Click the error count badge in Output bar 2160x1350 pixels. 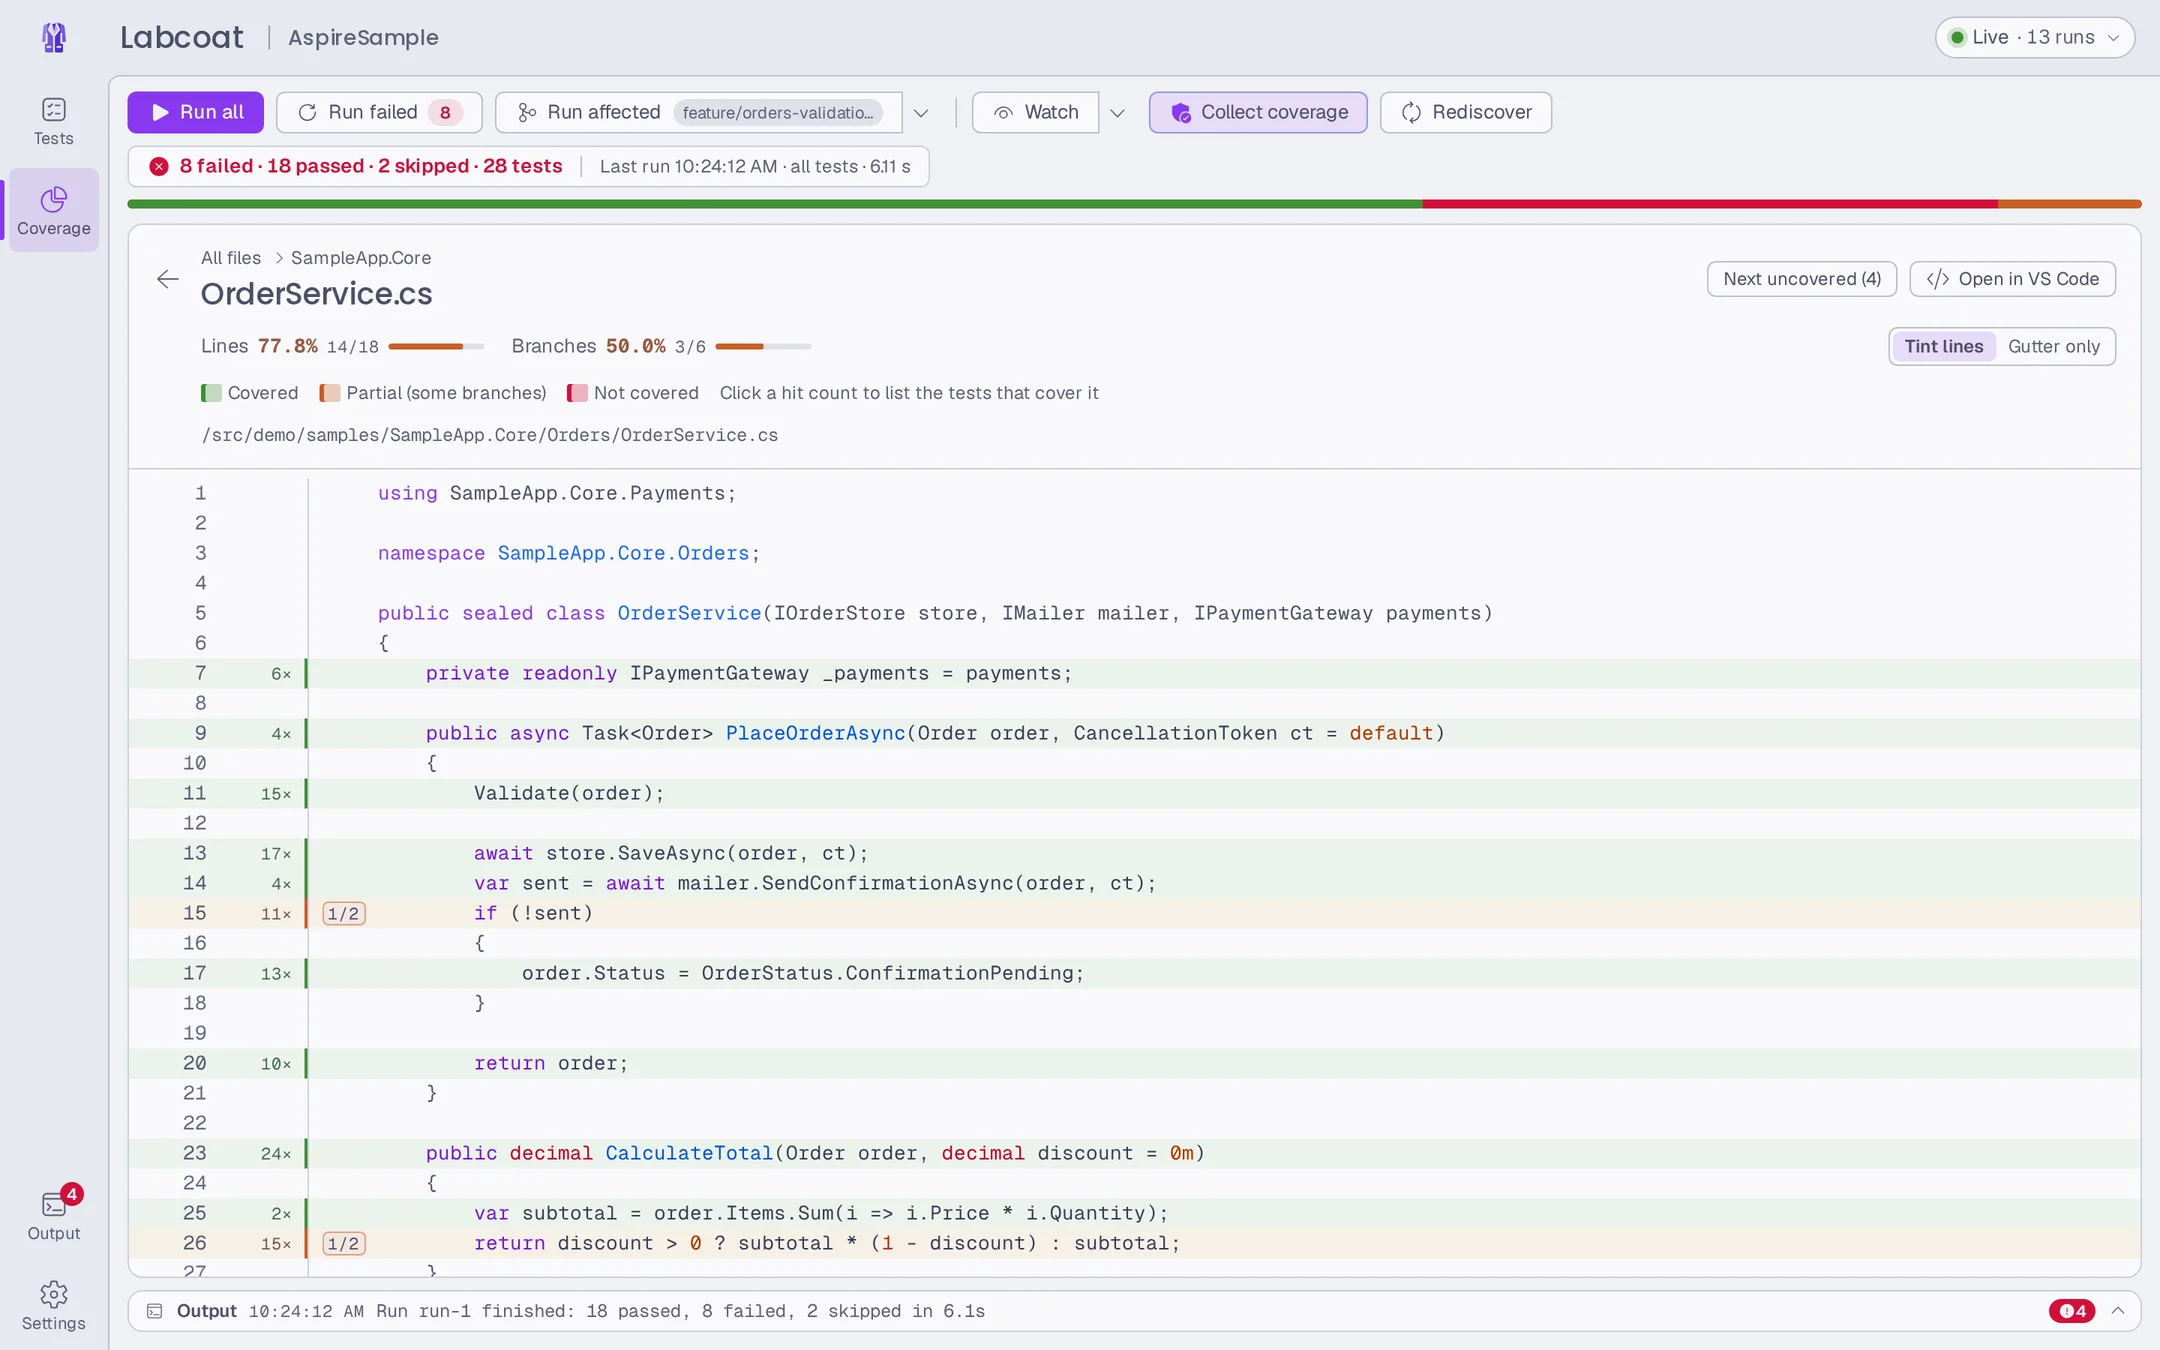(x=2071, y=1311)
